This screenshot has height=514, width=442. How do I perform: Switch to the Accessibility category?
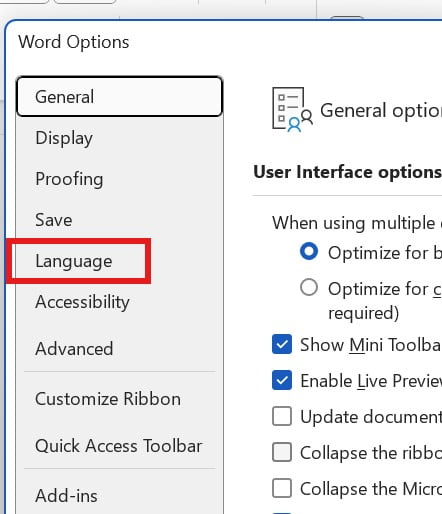point(82,302)
